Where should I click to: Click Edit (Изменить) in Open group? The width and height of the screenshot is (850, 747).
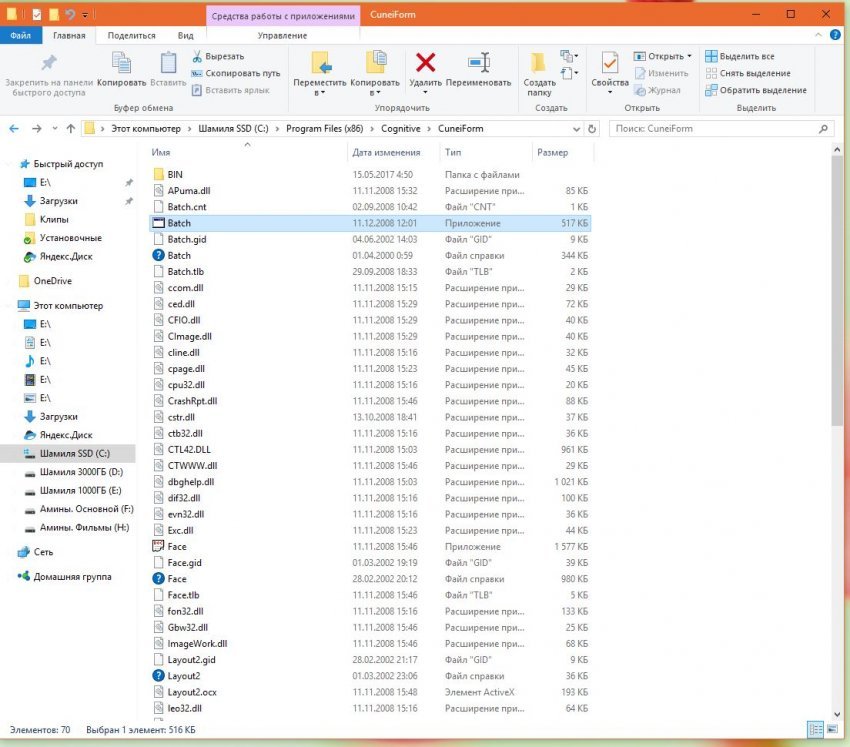click(661, 73)
